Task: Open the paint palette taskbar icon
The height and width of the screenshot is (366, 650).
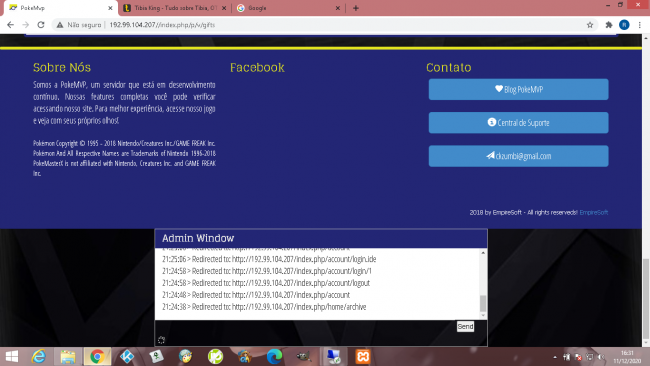Action: coord(185,356)
